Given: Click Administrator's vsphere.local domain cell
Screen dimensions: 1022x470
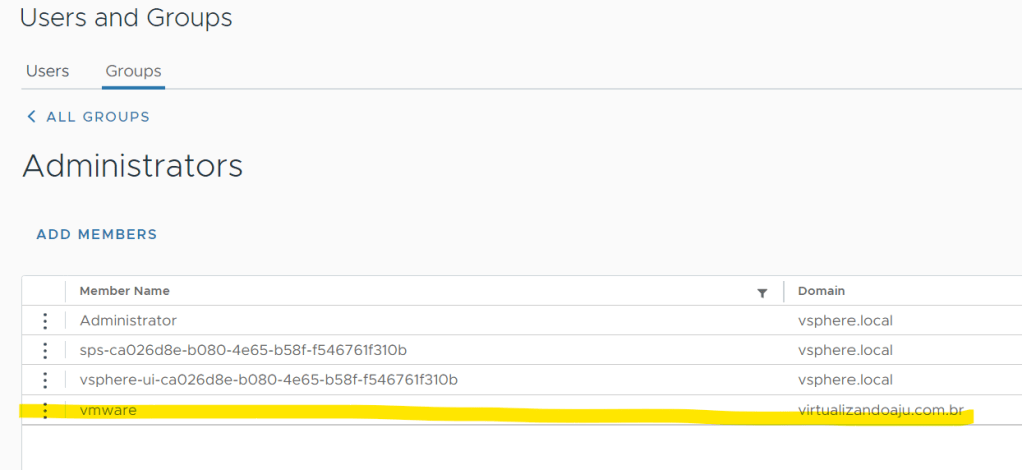Looking at the screenshot, I should tap(845, 321).
